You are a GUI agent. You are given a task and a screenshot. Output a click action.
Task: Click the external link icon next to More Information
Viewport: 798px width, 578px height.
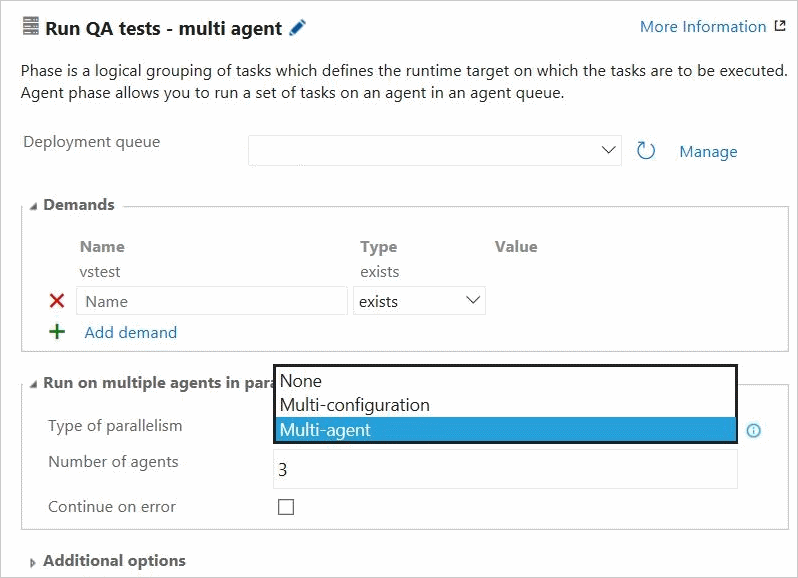[780, 26]
